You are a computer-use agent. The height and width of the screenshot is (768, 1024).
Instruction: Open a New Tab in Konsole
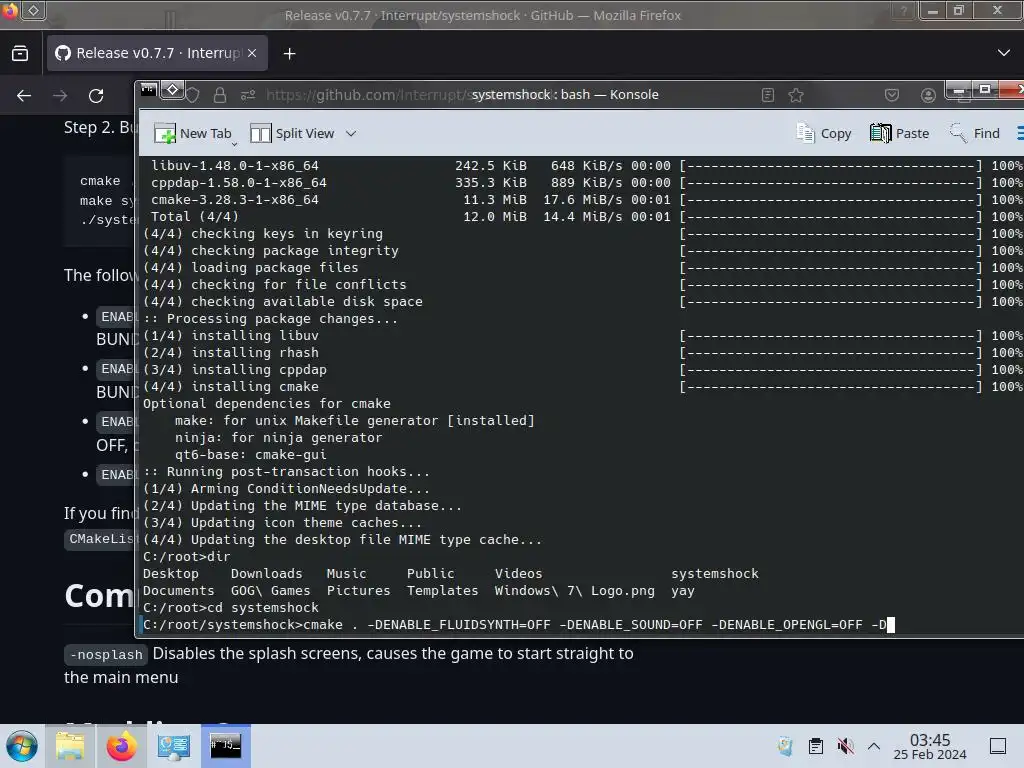click(x=193, y=133)
